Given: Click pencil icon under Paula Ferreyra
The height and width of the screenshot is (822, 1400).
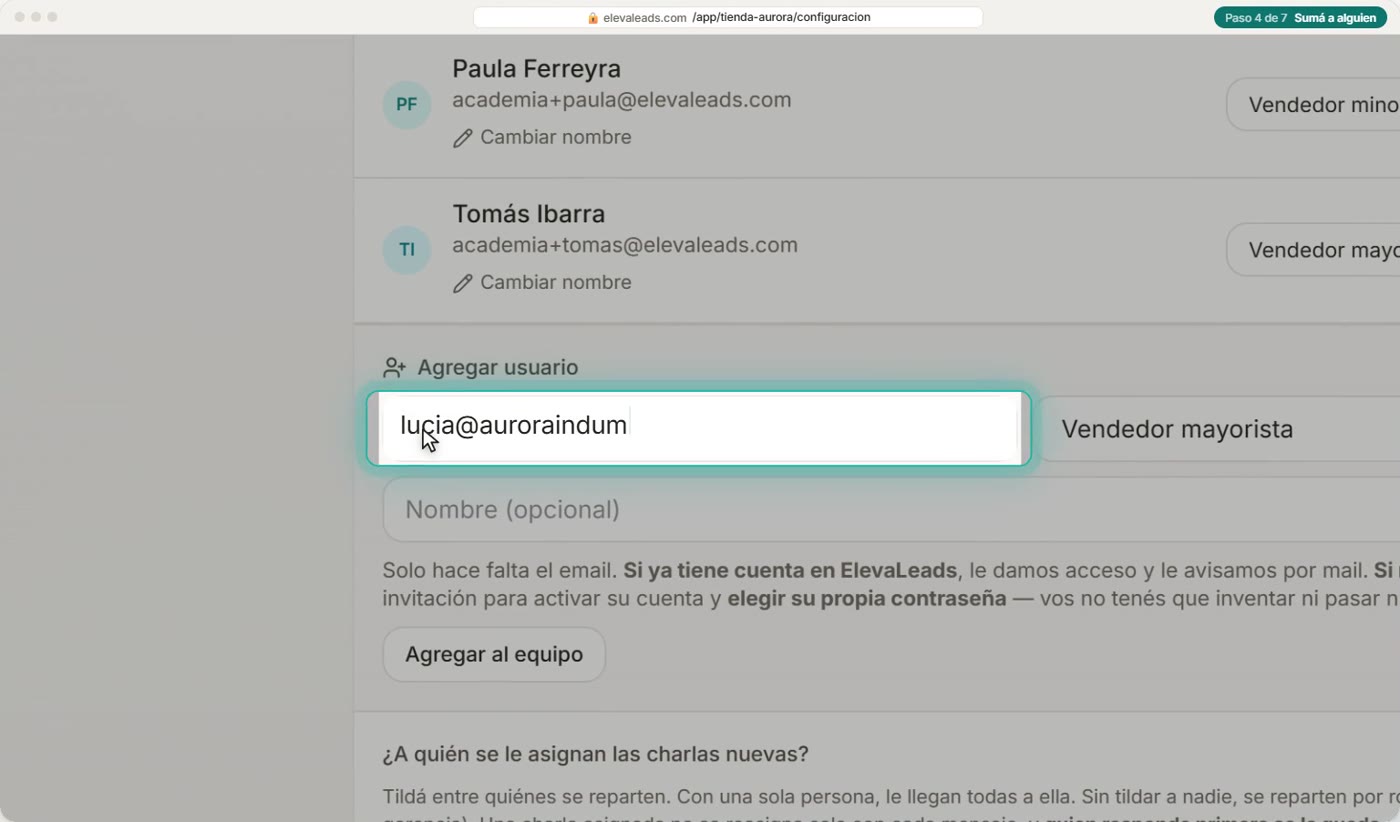Looking at the screenshot, I should click(462, 138).
